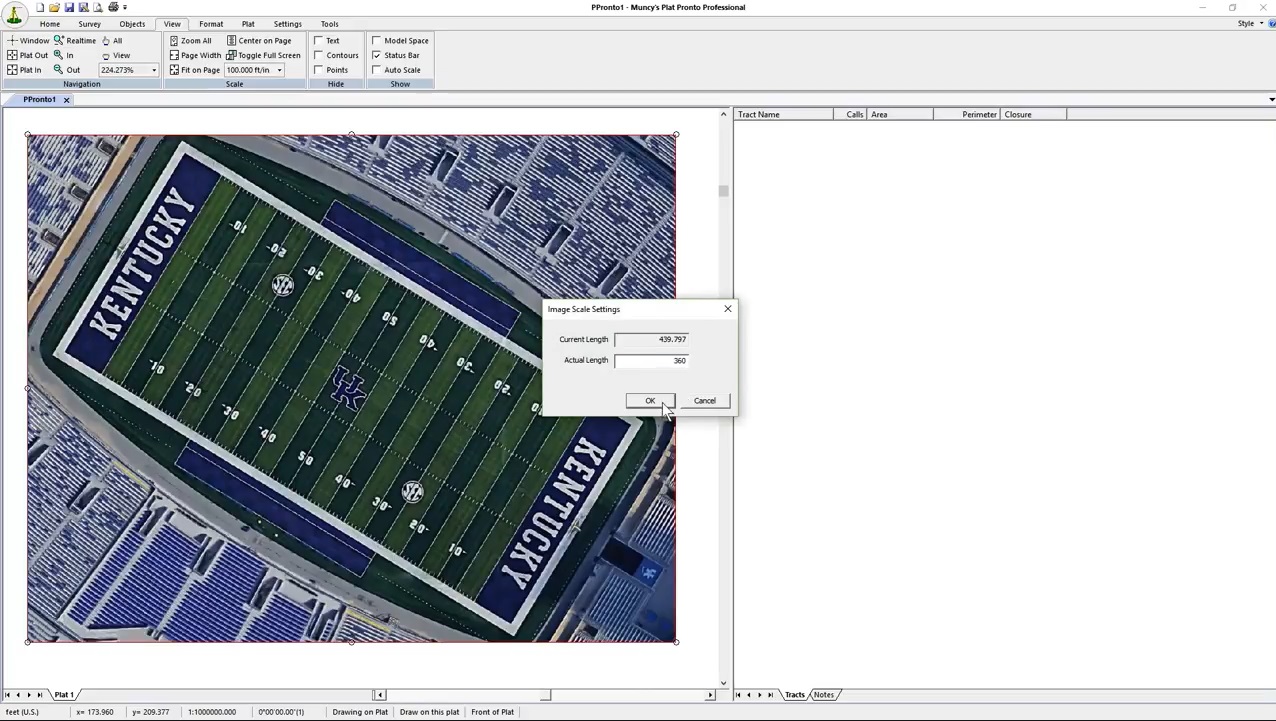Open the Format ribbon tab
The width and height of the screenshot is (1276, 721).
[x=211, y=24]
